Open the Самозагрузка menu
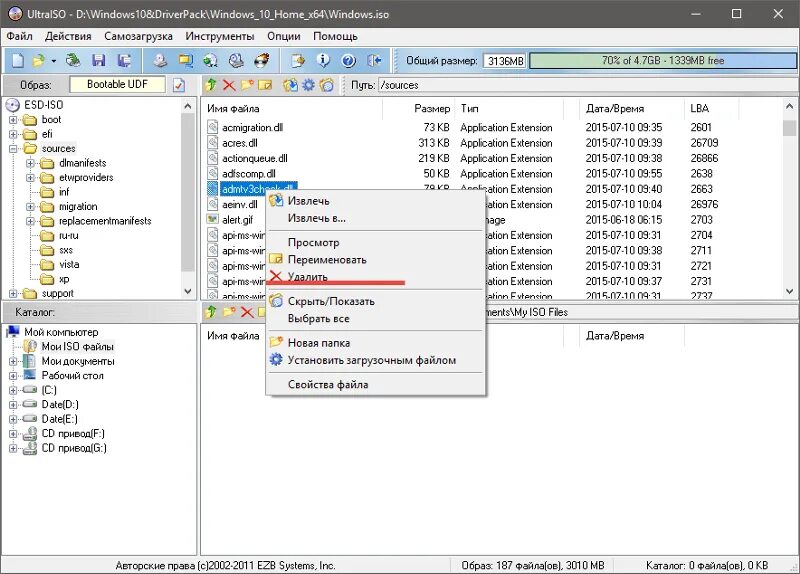The image size is (800, 574). coord(138,36)
